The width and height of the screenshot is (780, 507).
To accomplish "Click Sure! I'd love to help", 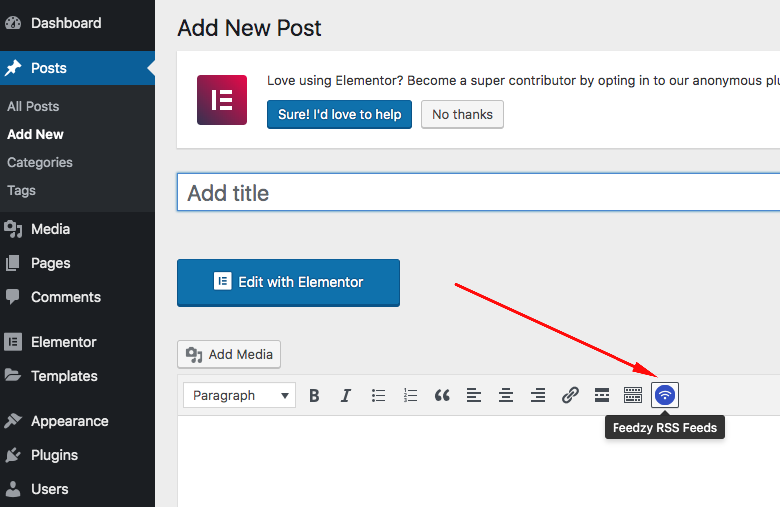I will (x=339, y=114).
